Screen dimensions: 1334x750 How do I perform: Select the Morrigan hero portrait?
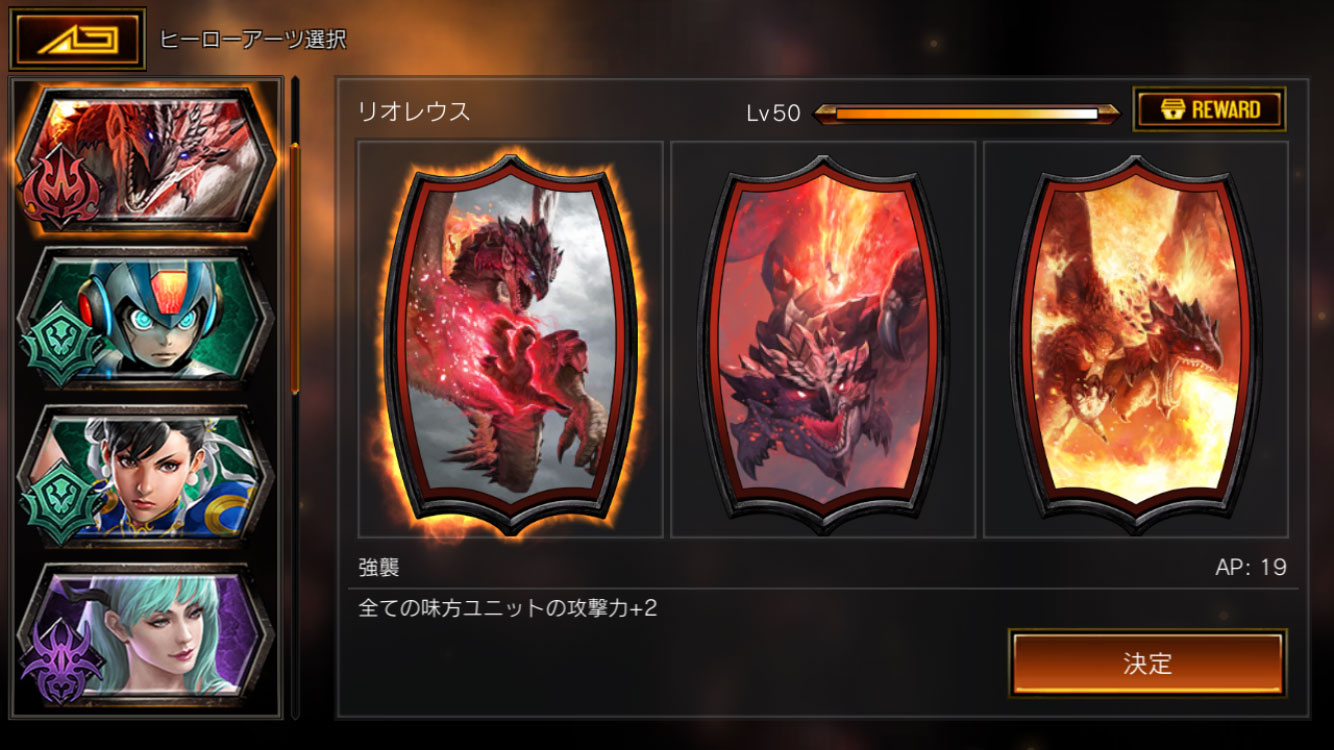click(146, 634)
